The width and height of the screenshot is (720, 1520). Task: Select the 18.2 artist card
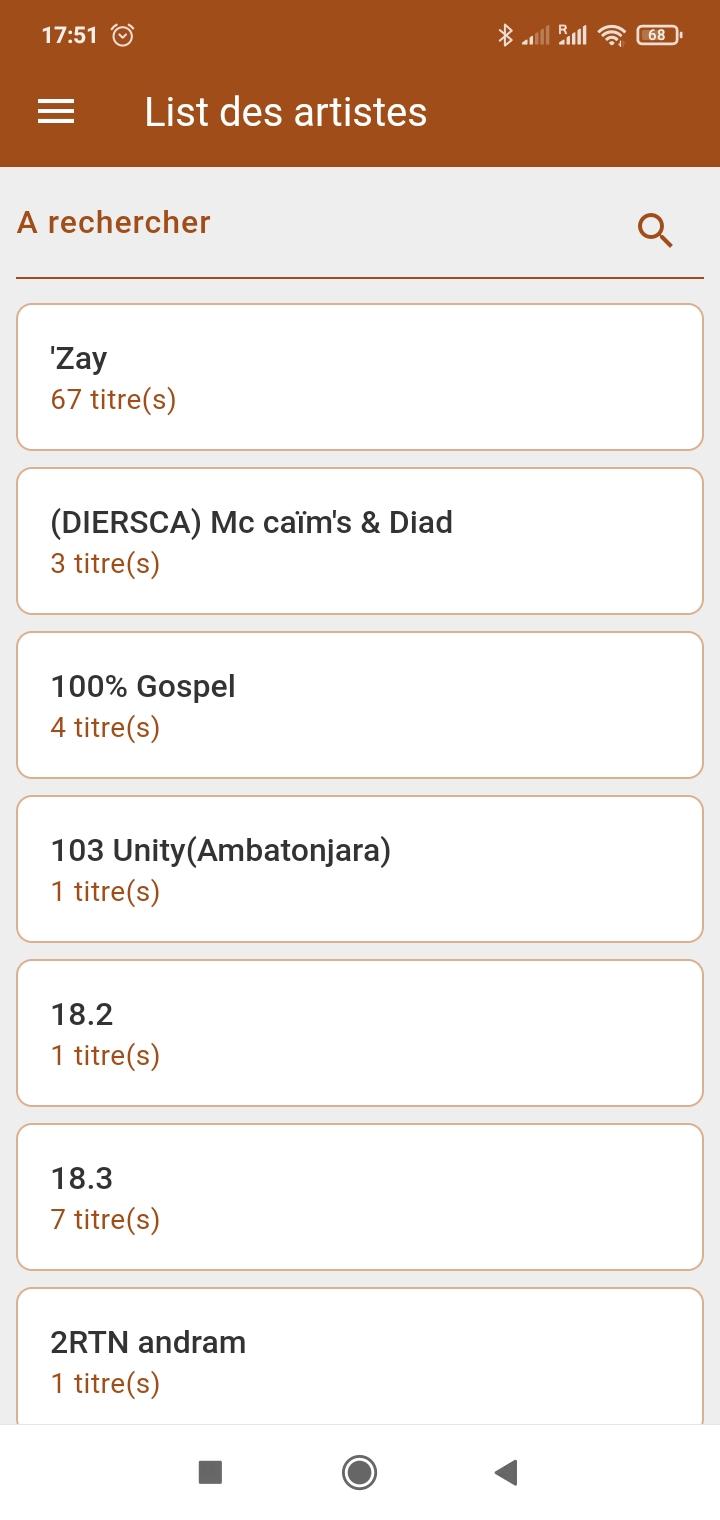[x=360, y=1033]
